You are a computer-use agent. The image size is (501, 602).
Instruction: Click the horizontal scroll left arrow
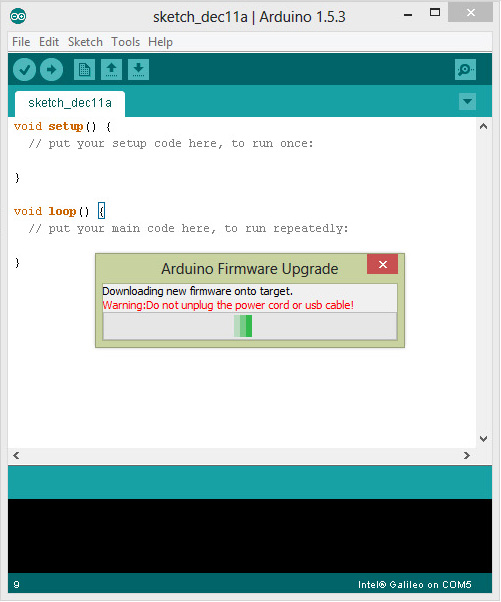tap(16, 455)
